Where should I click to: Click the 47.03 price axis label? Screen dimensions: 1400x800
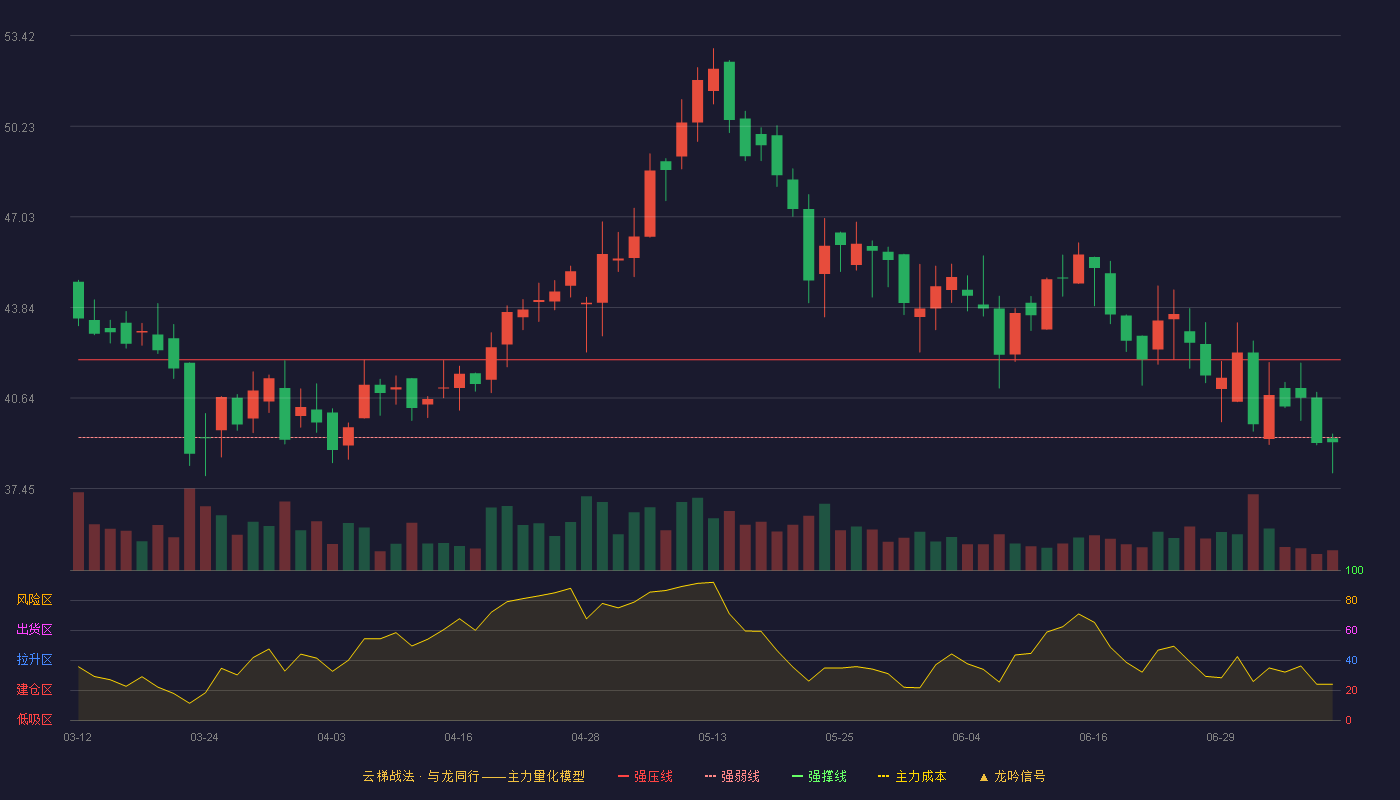(x=20, y=217)
